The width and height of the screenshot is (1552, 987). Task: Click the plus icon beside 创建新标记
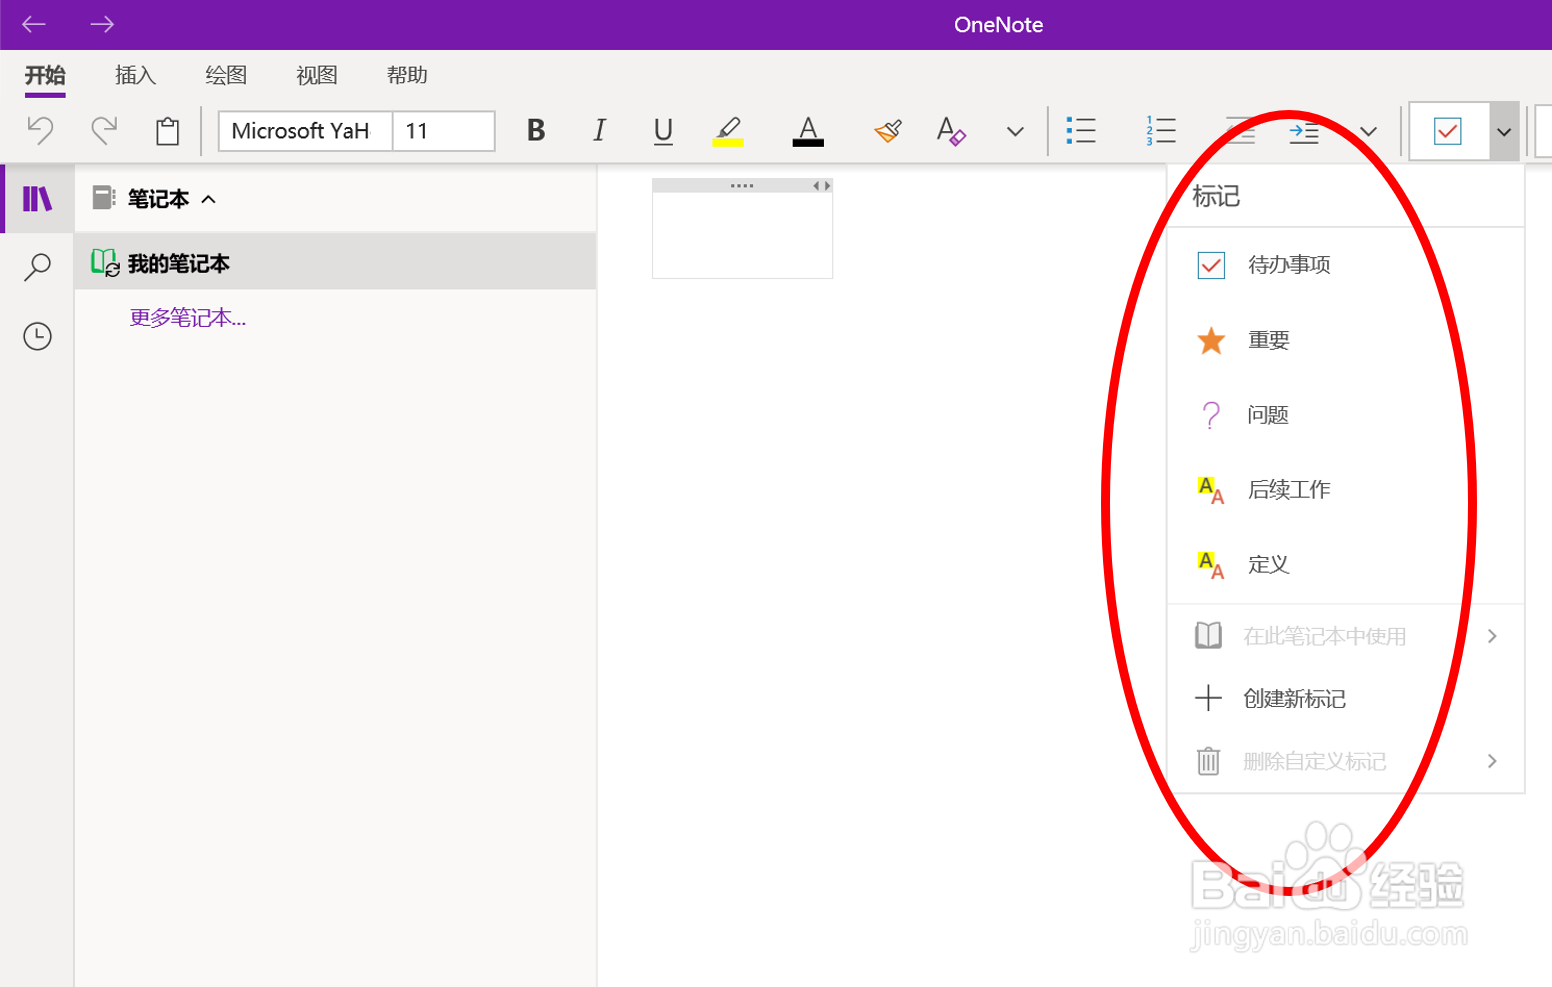click(1208, 698)
